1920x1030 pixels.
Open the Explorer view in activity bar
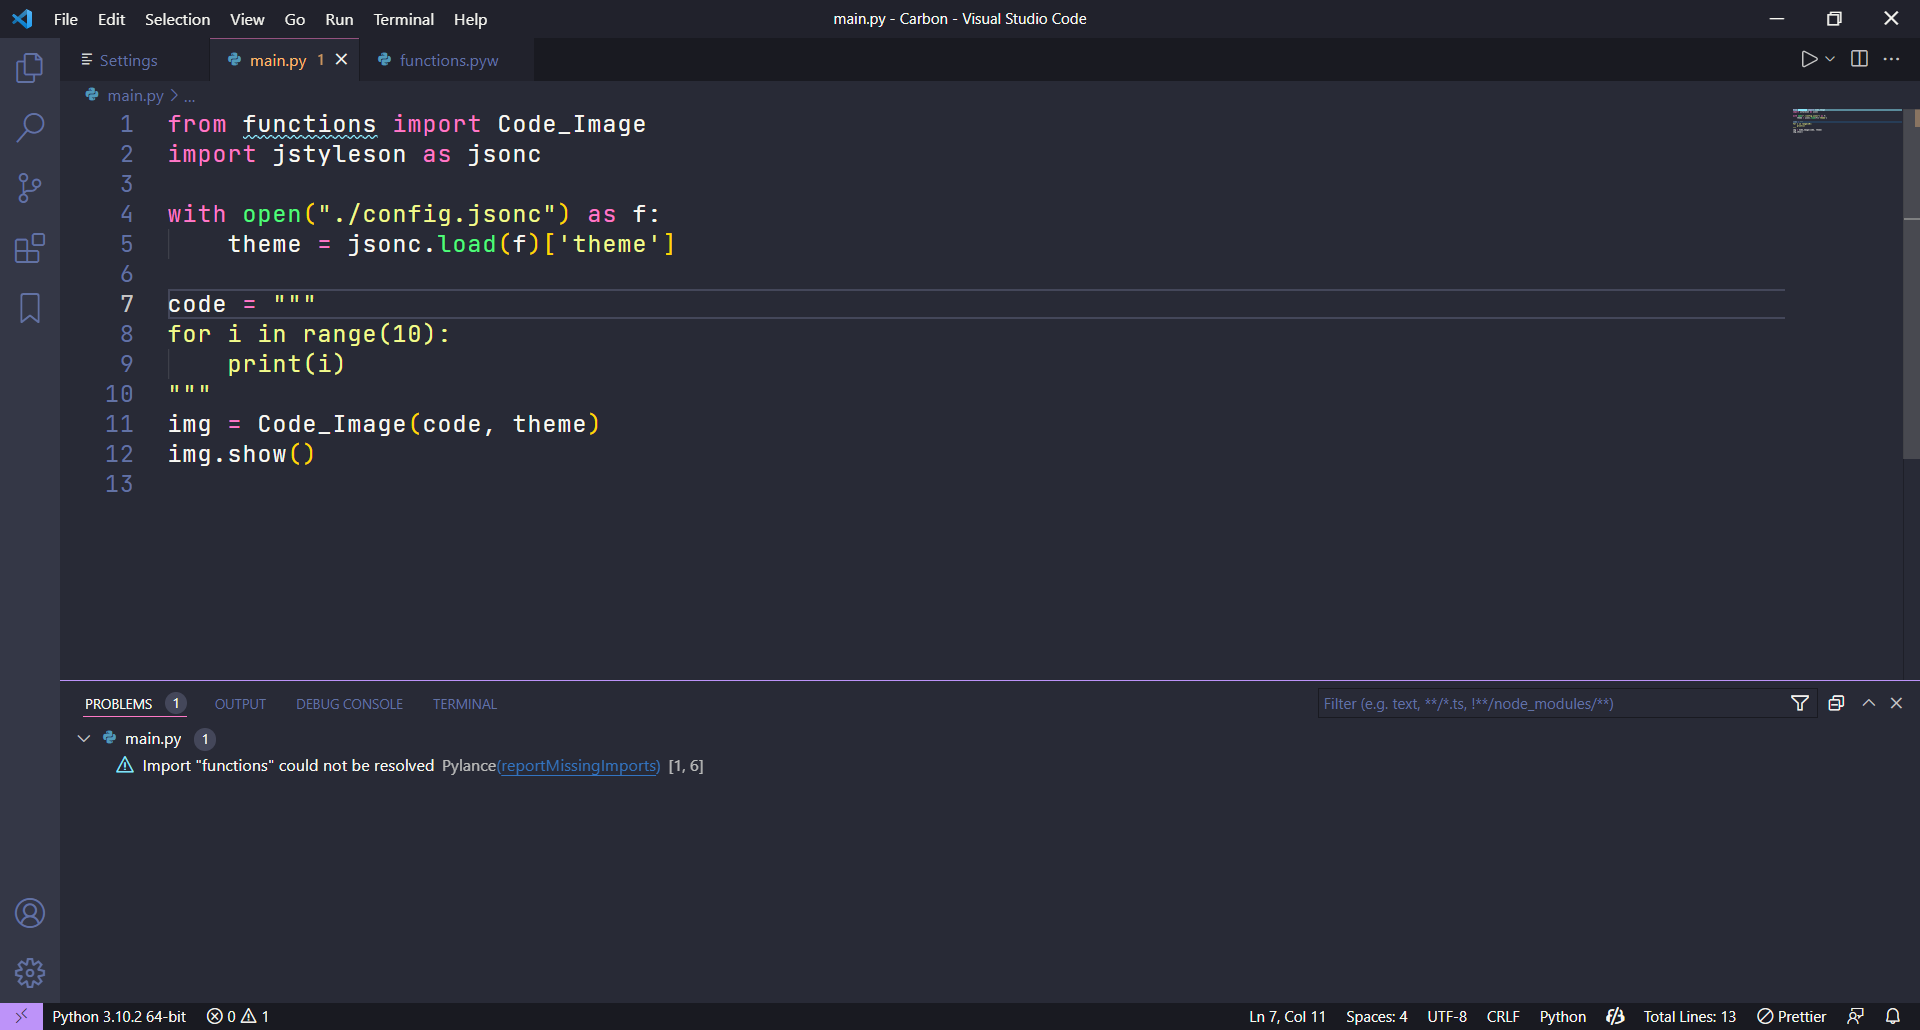(30, 68)
